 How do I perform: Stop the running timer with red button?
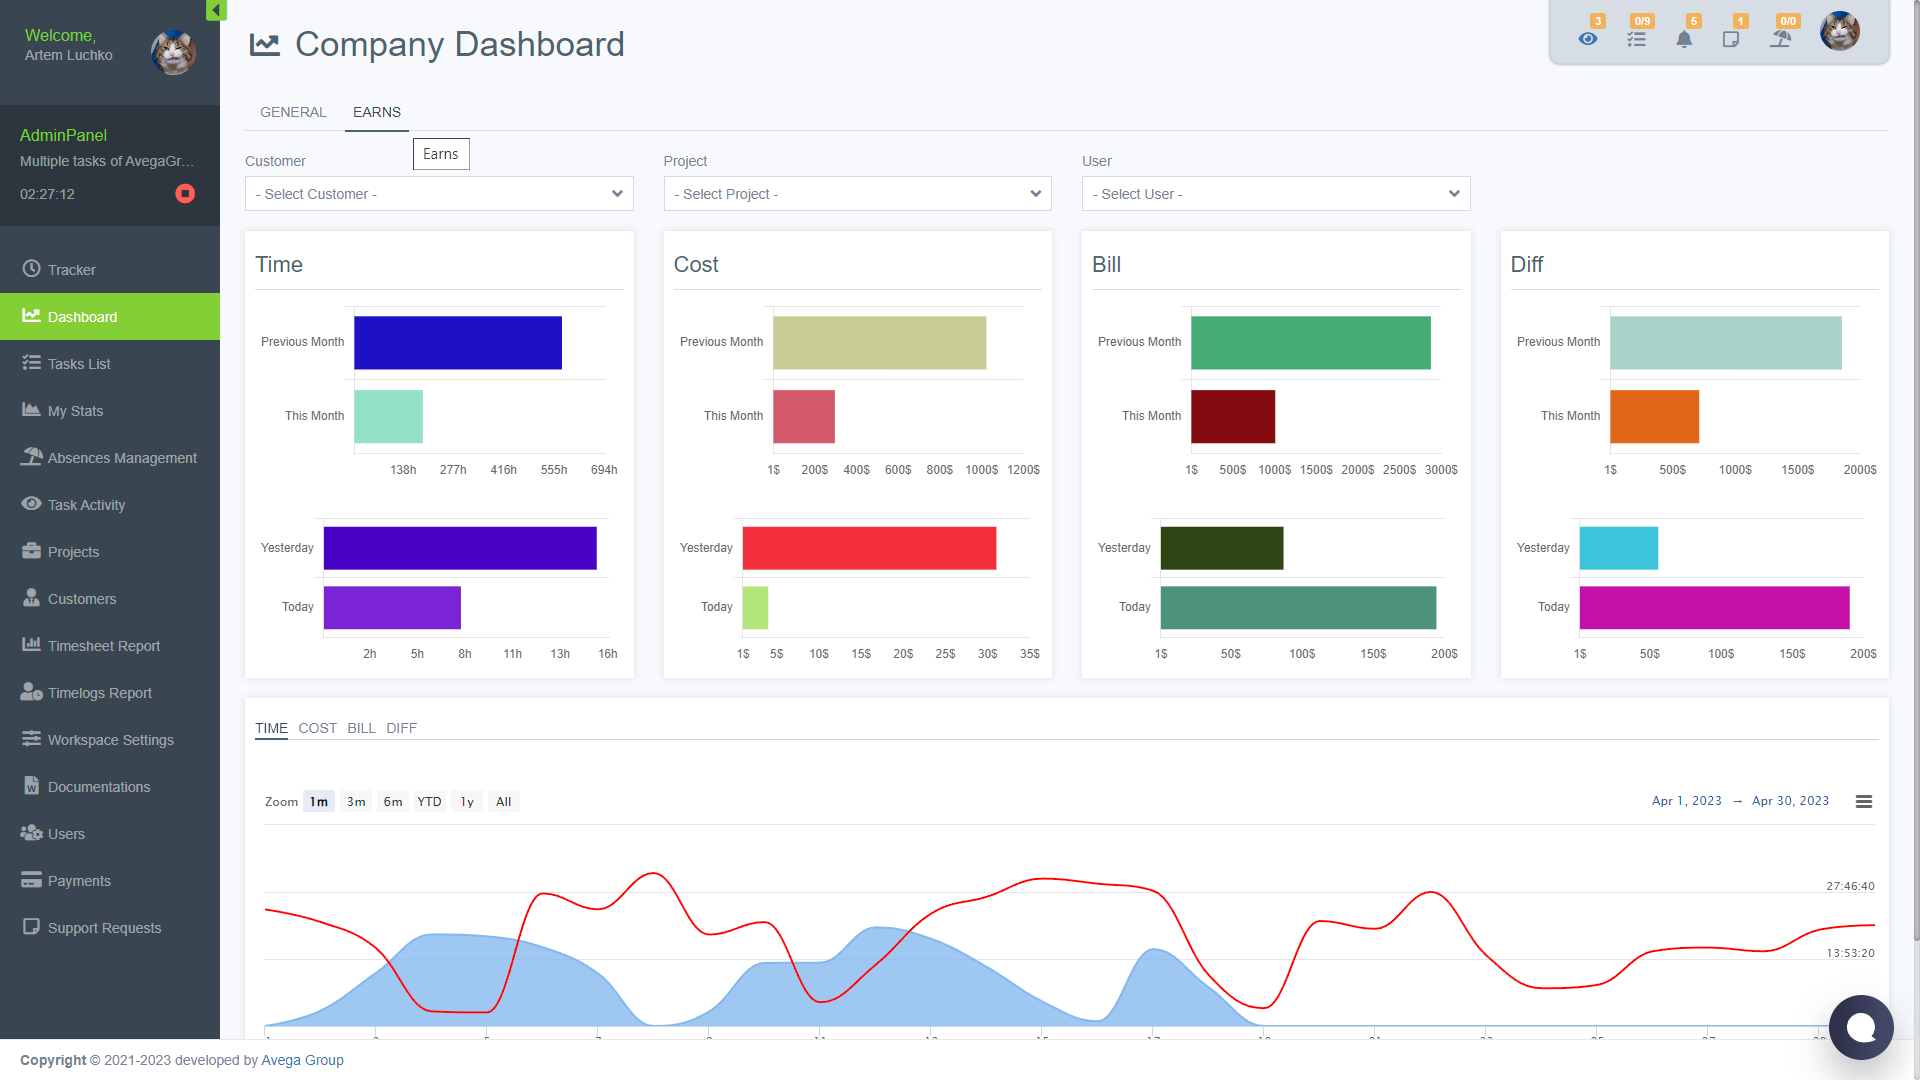185,194
